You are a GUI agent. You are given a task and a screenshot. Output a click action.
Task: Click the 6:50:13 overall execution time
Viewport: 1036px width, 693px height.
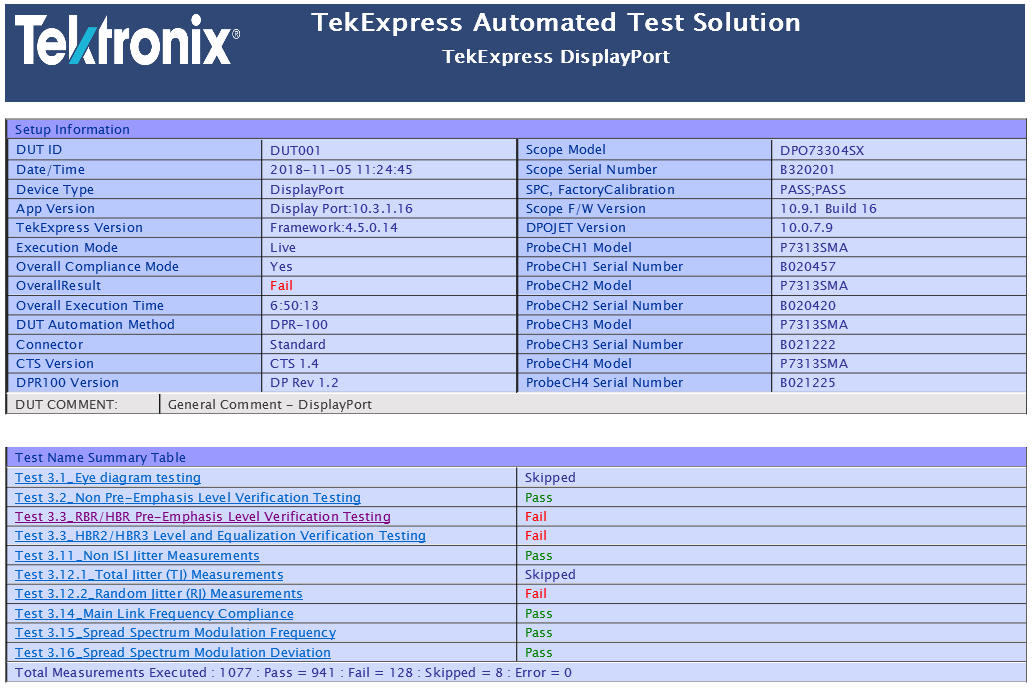click(294, 306)
